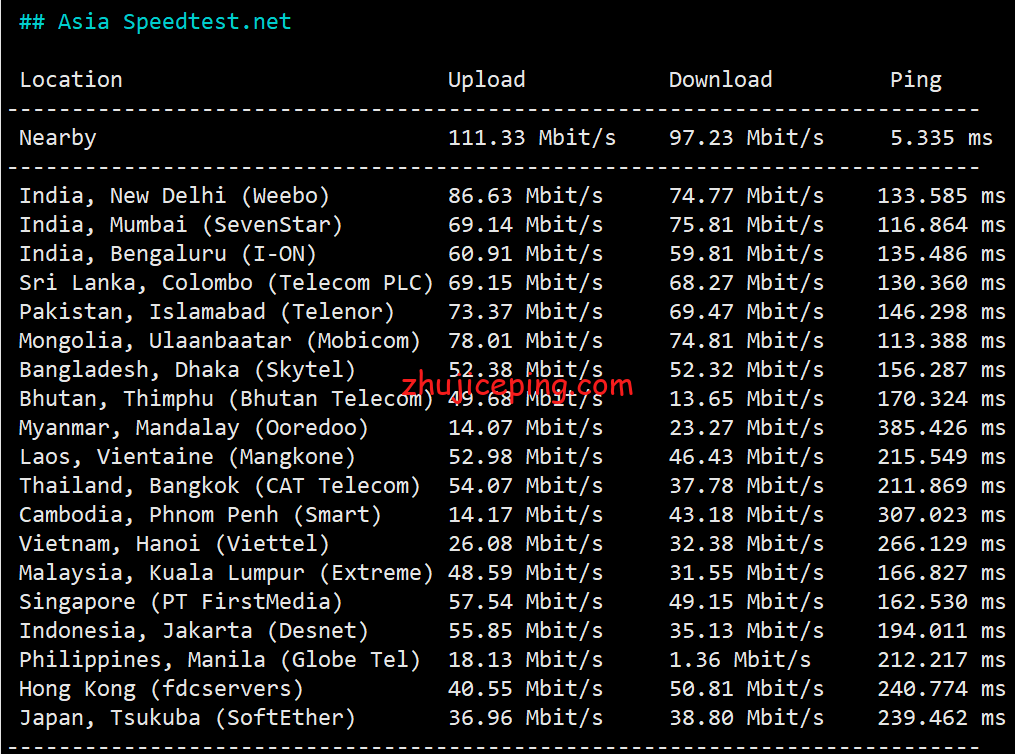Image resolution: width=1015 pixels, height=754 pixels.
Task: Click Bengaluru download "59.81 Mbit/s"
Action: tap(746, 254)
